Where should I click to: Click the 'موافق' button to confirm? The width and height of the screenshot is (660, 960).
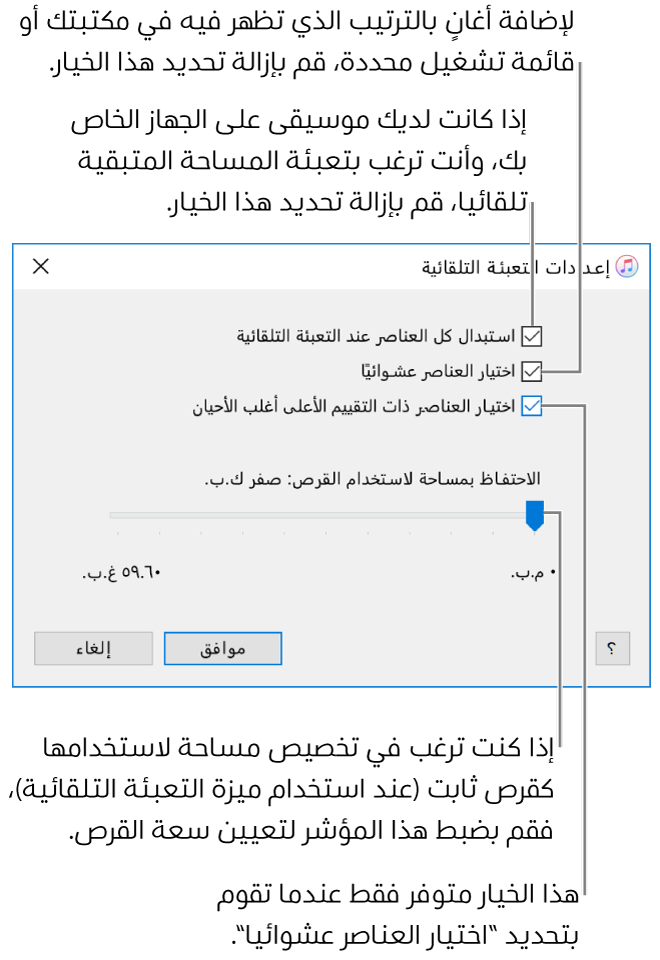click(222, 647)
